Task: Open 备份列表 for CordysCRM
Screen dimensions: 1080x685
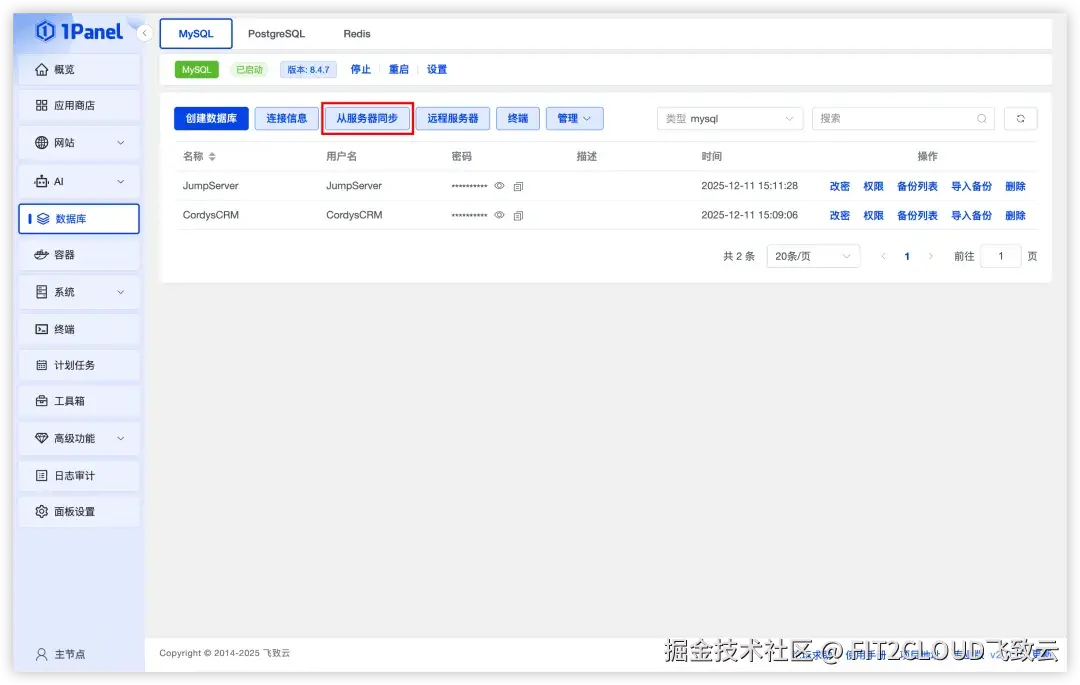Action: coord(917,215)
